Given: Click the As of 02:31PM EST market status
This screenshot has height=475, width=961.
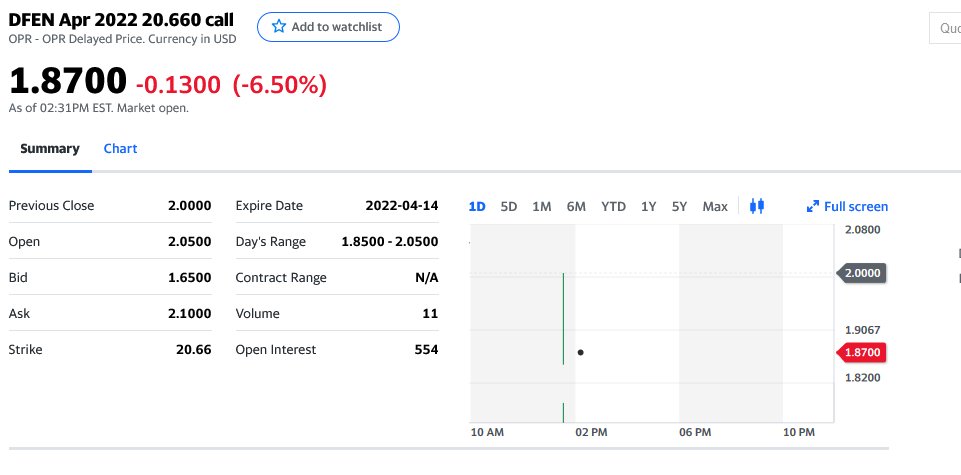Looking at the screenshot, I should (99, 108).
